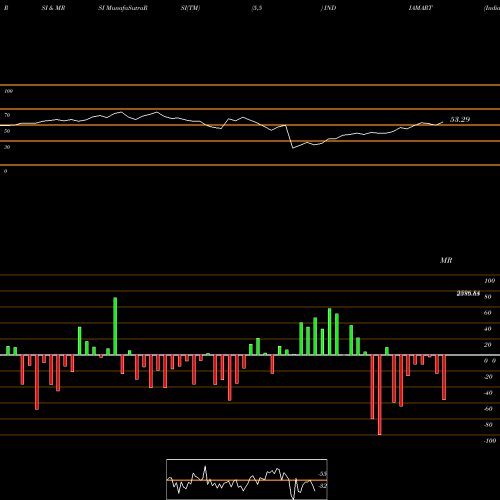500x500 pixels.
Task: Click 'SI & MR' in the chart header
Action: tap(53, 8)
